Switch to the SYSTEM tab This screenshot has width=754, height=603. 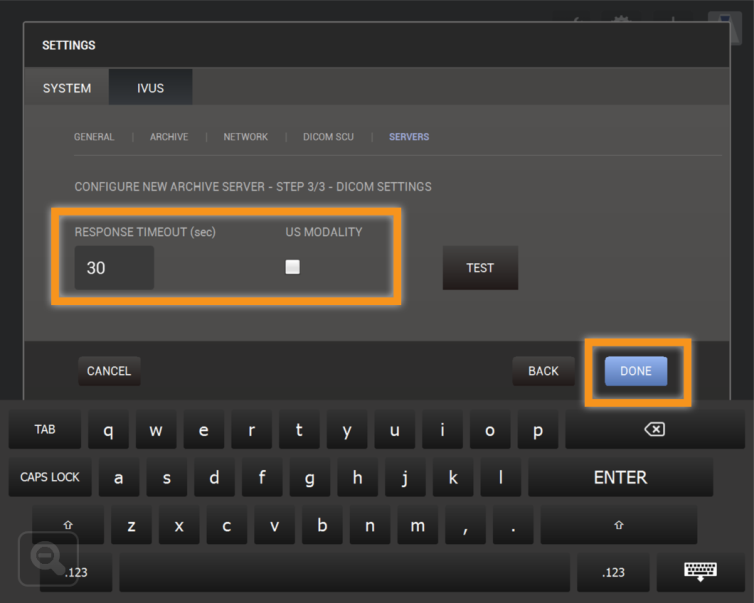tap(67, 88)
